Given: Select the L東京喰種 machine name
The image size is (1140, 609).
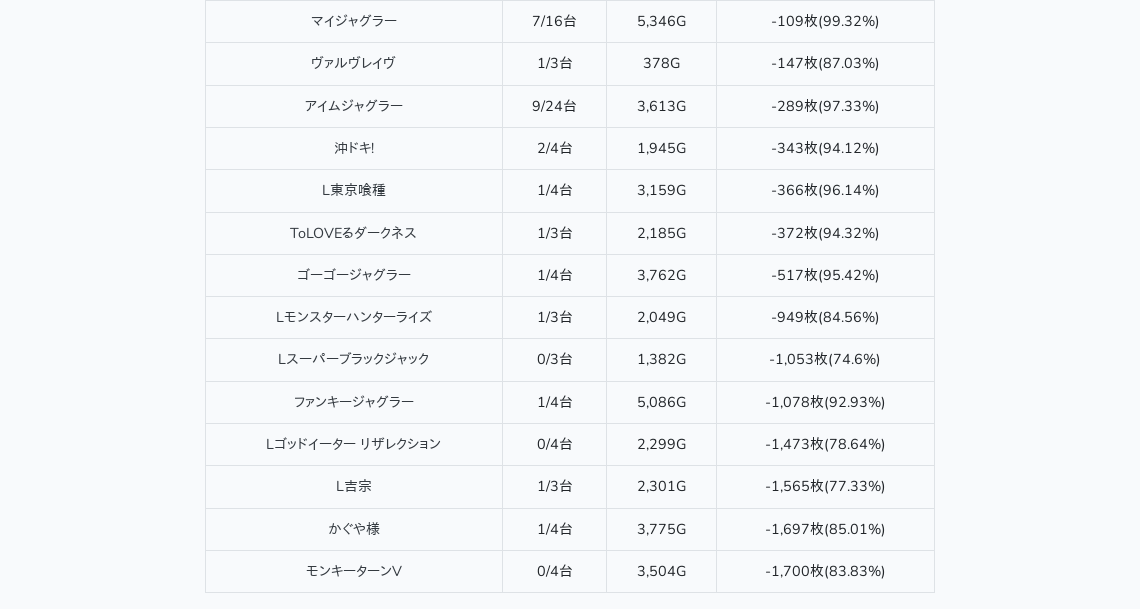Looking at the screenshot, I should click(x=353, y=190).
